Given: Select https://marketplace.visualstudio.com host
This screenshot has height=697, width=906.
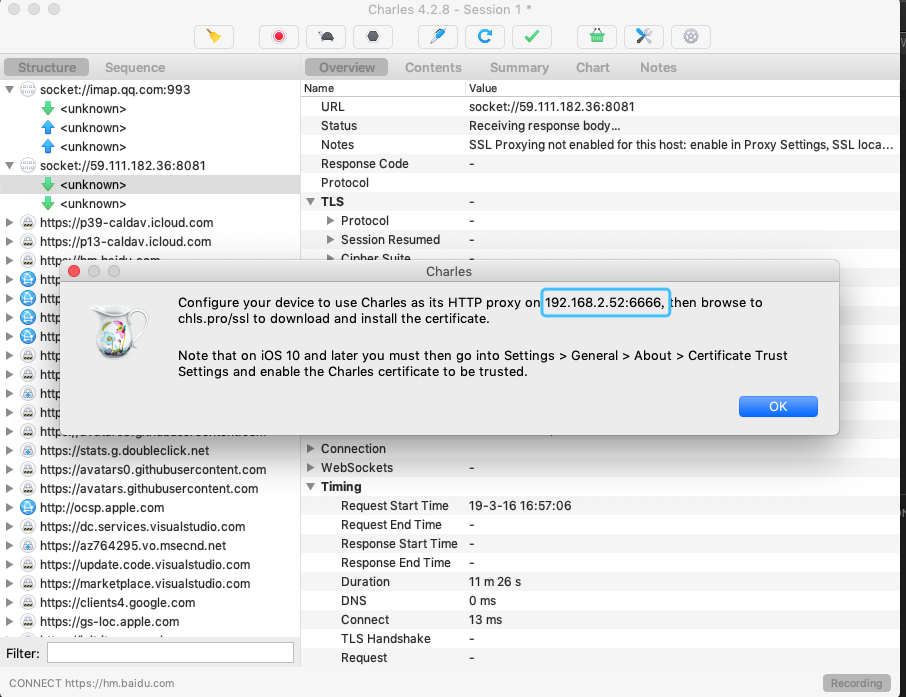Looking at the screenshot, I should 144,584.
